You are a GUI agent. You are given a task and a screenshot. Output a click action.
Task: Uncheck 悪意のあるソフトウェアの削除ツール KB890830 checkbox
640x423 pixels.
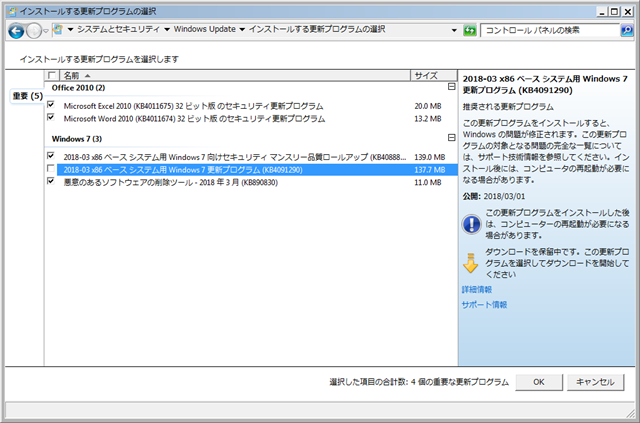click(x=51, y=181)
